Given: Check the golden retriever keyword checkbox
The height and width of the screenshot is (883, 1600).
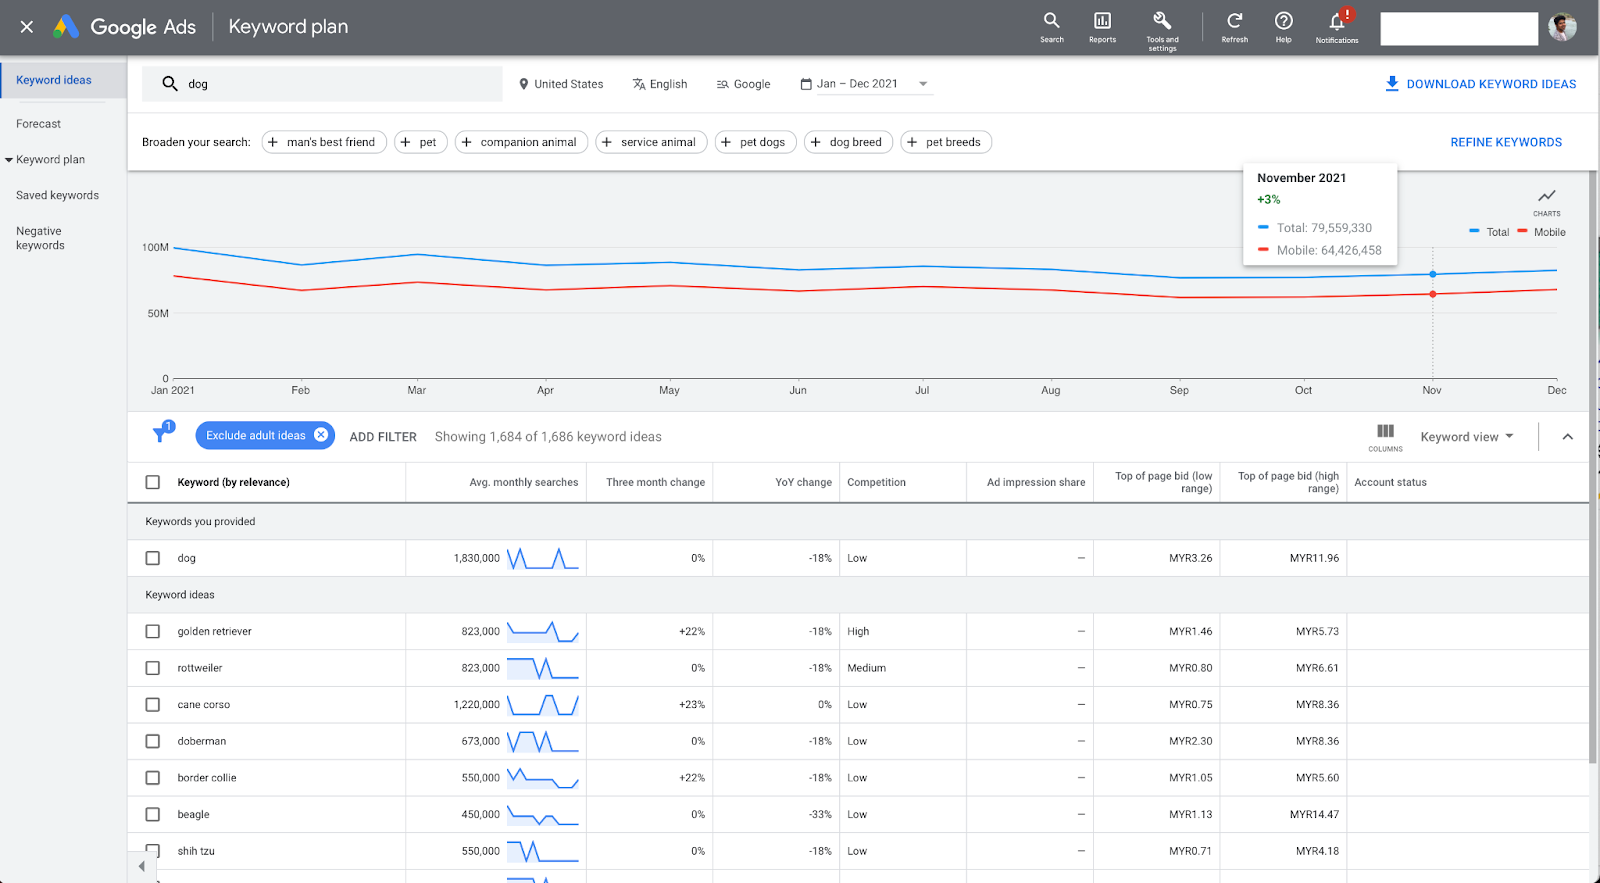Looking at the screenshot, I should [153, 632].
